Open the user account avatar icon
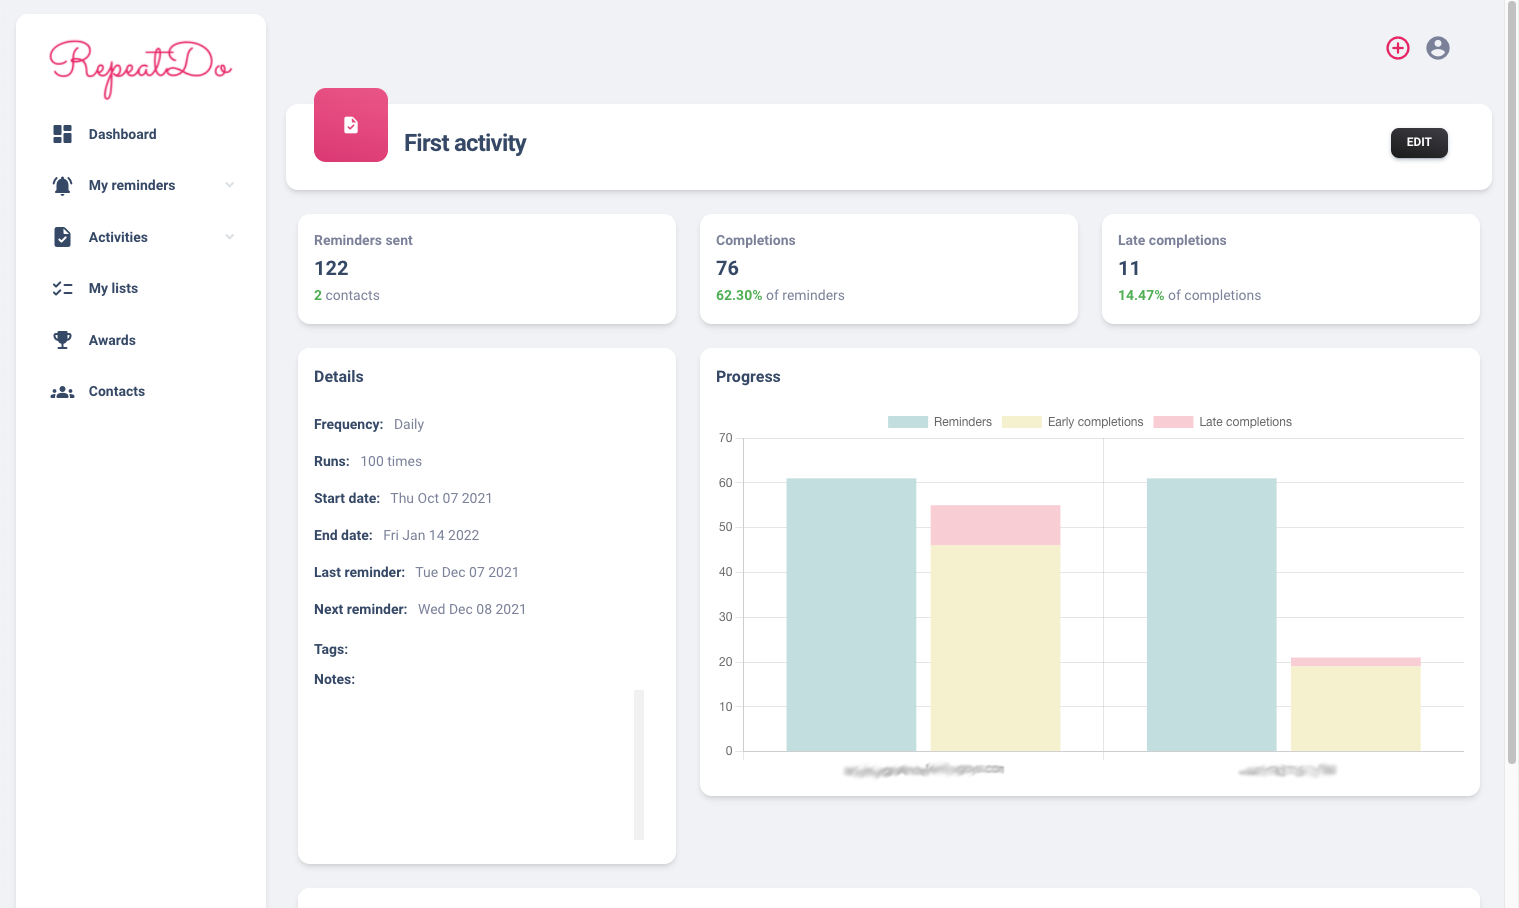This screenshot has height=908, width=1519. 1438,48
